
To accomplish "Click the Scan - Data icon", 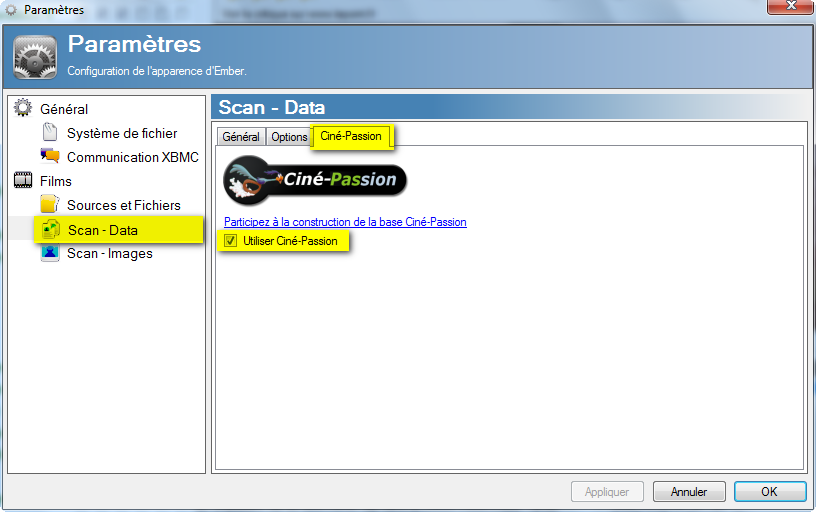I will 51,230.
